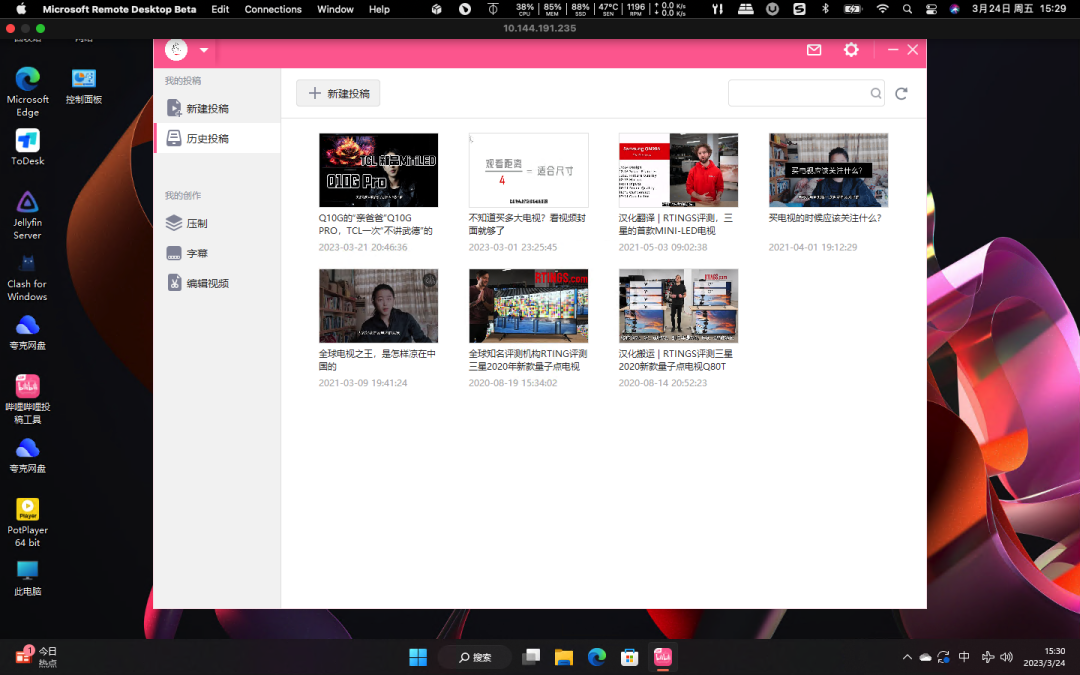The image size is (1080, 675).
Task: Open the Windows Start button
Action: coord(418,657)
